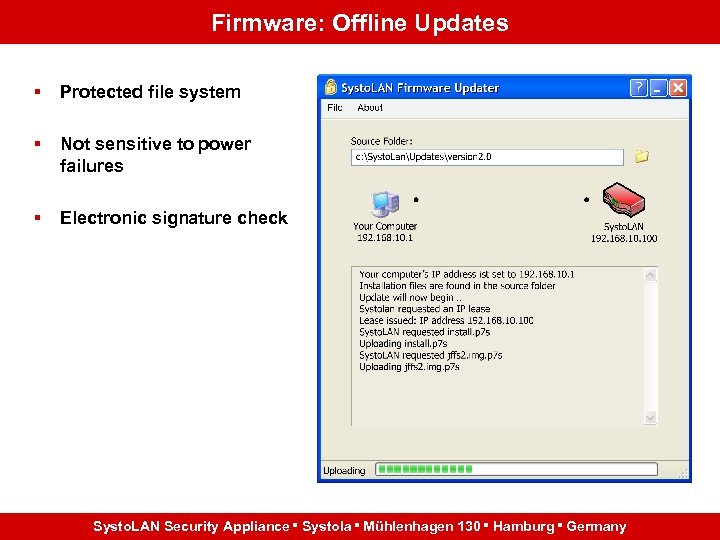Click the 192.168.10.1 address under Your Computer

(385, 238)
